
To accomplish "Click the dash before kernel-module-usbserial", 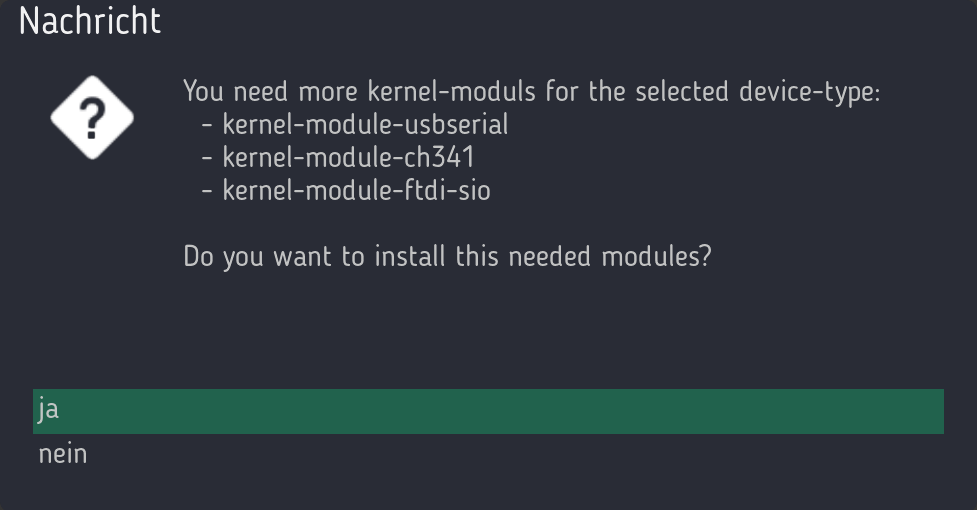I will pos(207,126).
